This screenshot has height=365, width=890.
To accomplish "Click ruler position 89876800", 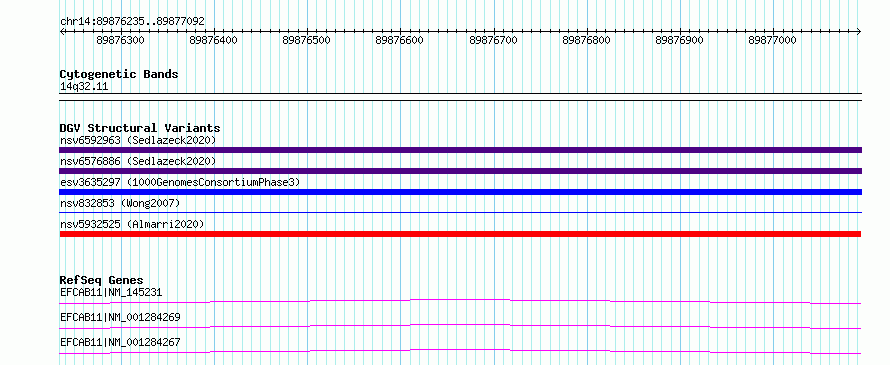I will (x=586, y=40).
